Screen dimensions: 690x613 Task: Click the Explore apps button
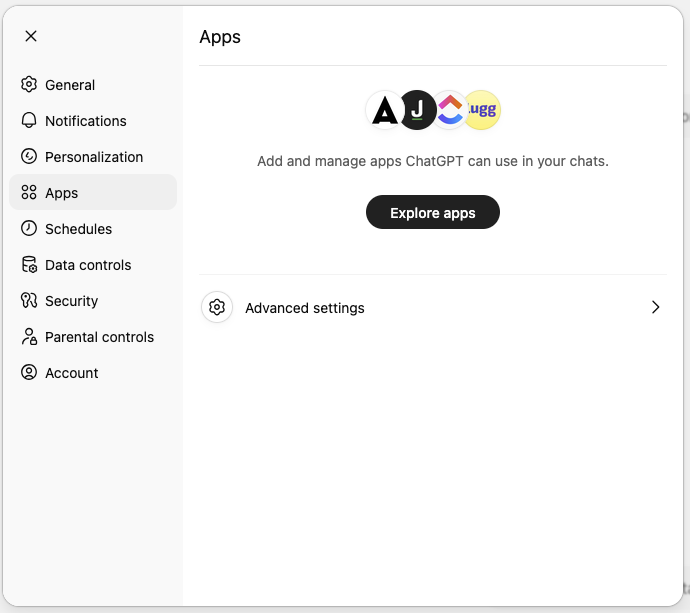433,212
